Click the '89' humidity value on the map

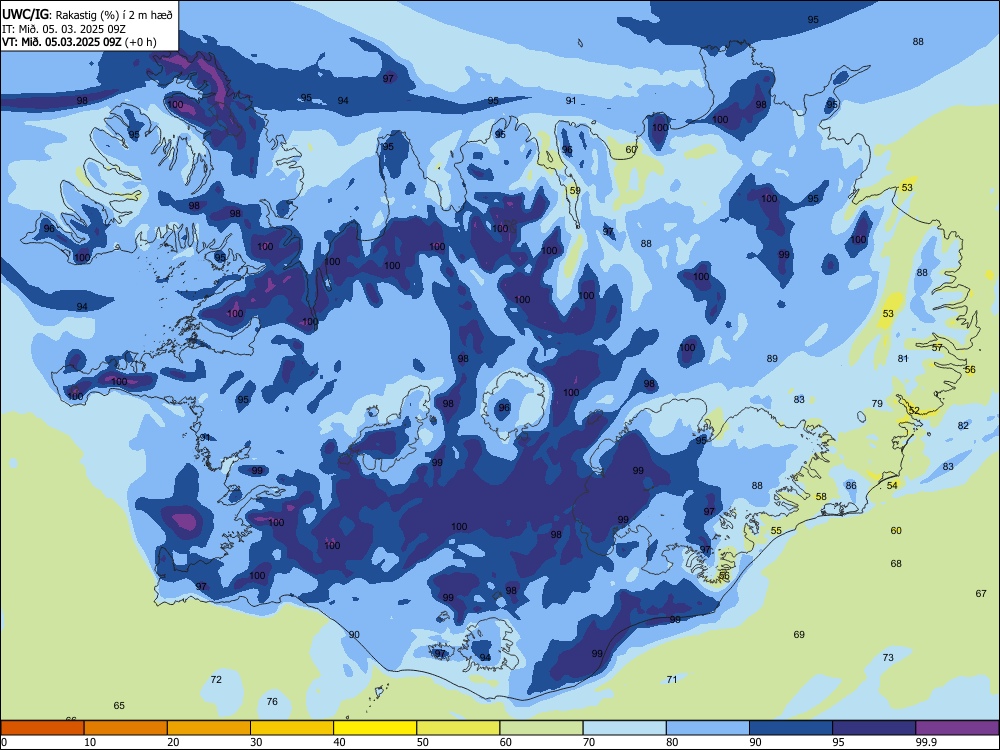772,358
